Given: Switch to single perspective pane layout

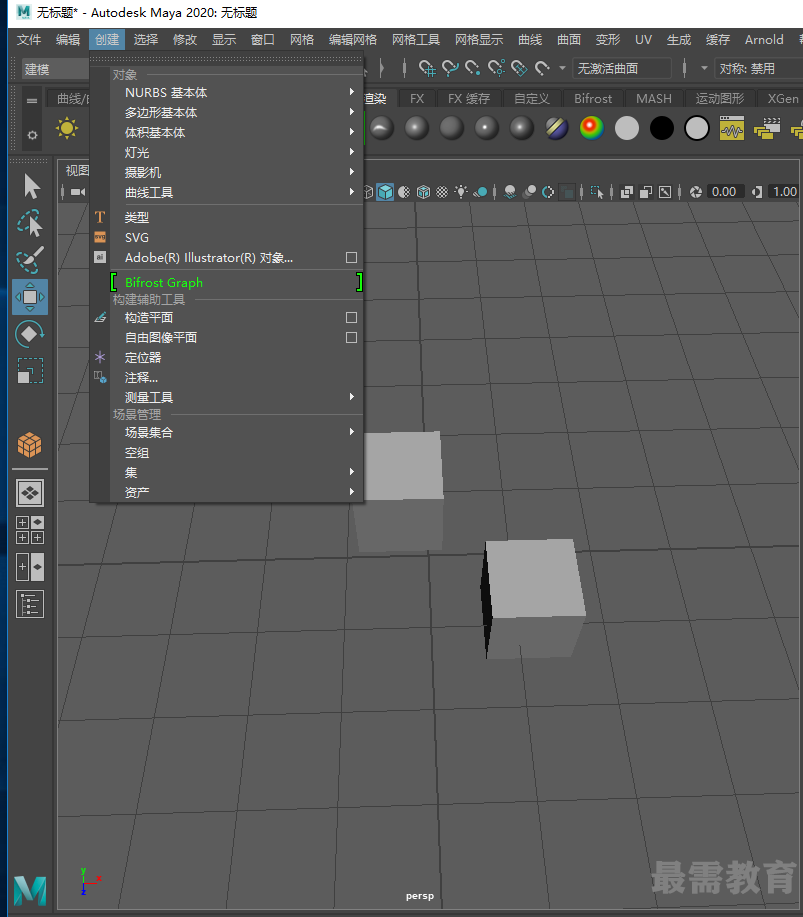Looking at the screenshot, I should pos(30,493).
